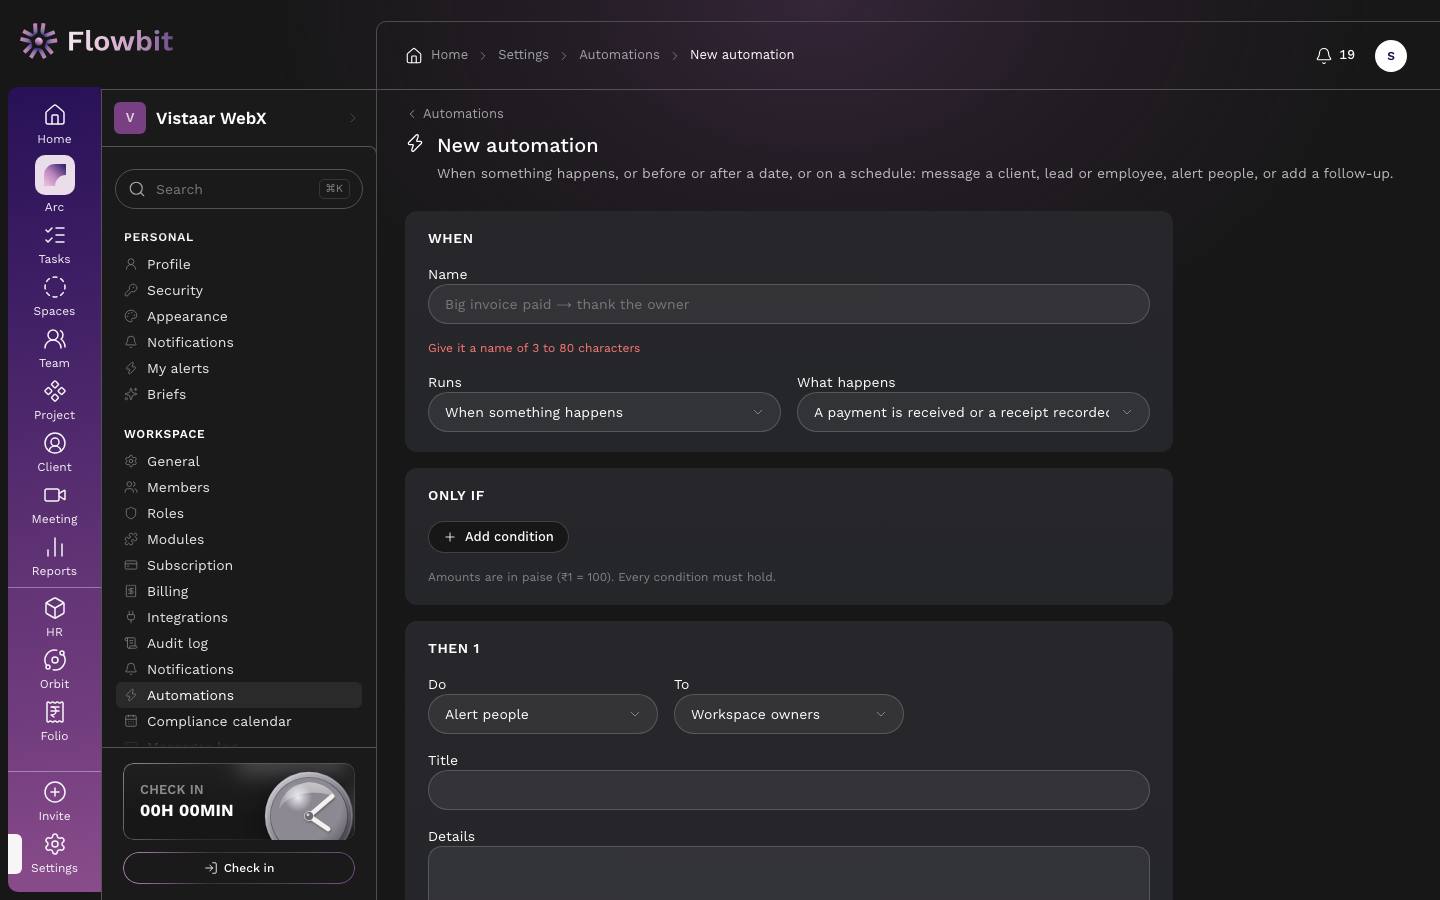
Task: Open Reports in the sidebar
Action: pyautogui.click(x=54, y=557)
